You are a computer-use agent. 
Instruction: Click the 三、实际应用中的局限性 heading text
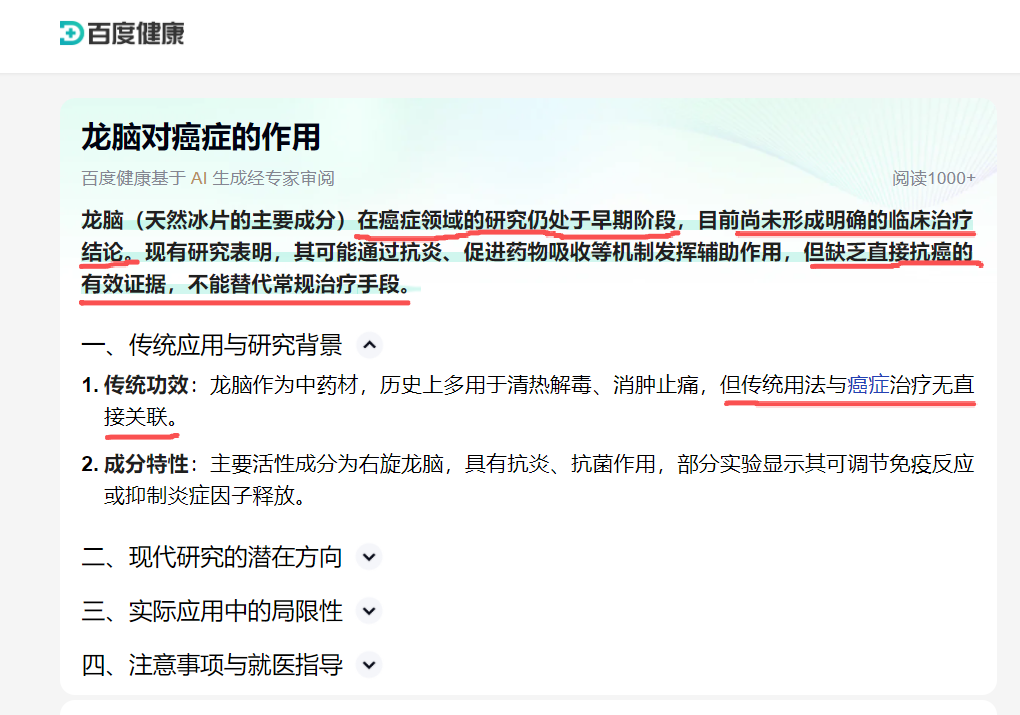click(x=212, y=611)
